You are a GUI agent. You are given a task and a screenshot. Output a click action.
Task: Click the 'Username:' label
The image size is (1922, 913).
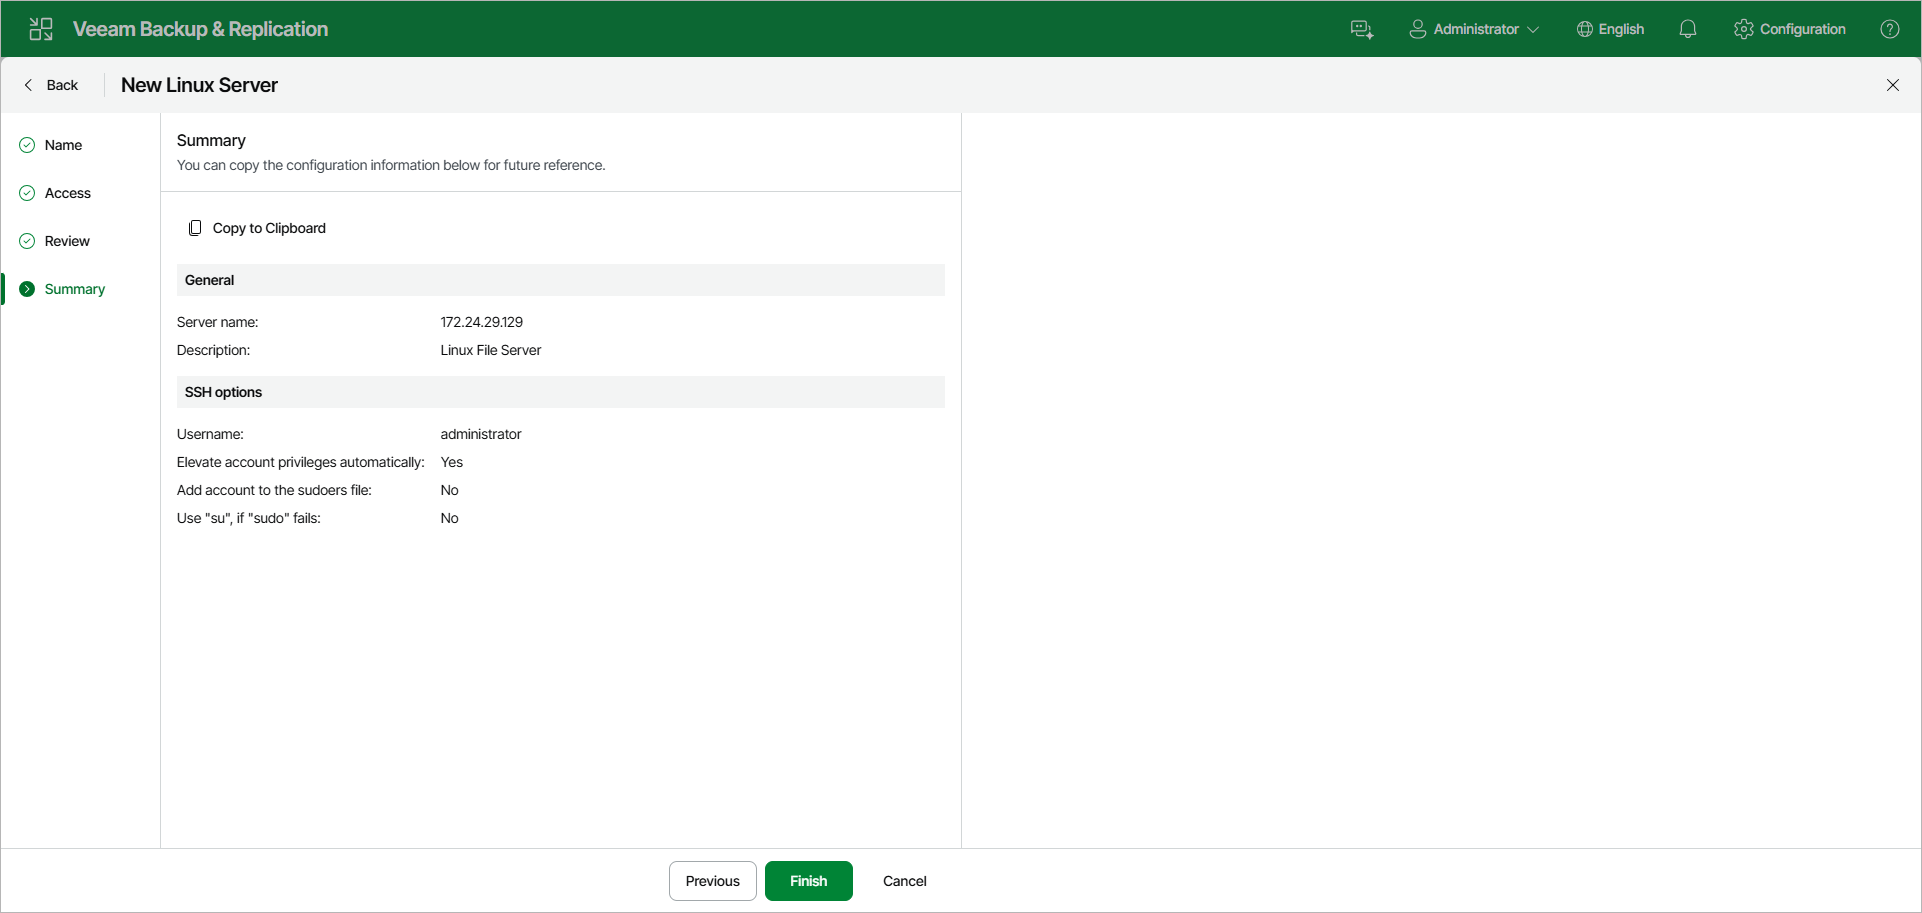tap(210, 434)
